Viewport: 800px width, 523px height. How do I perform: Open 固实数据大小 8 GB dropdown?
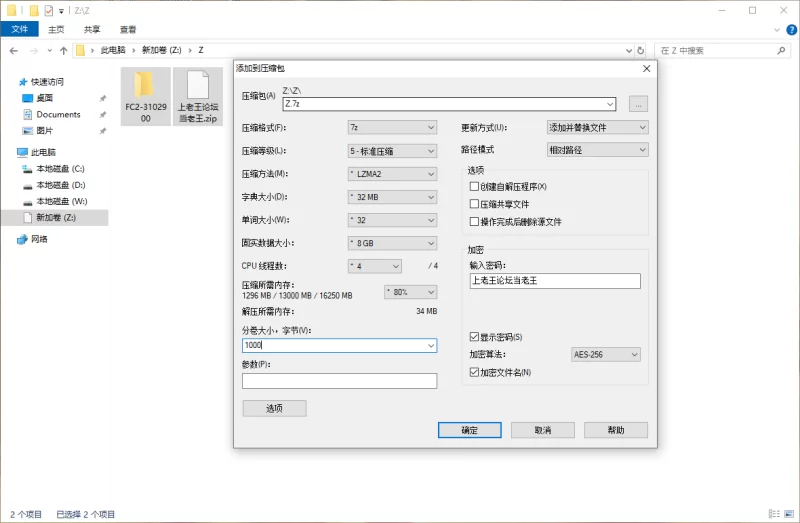[392, 243]
